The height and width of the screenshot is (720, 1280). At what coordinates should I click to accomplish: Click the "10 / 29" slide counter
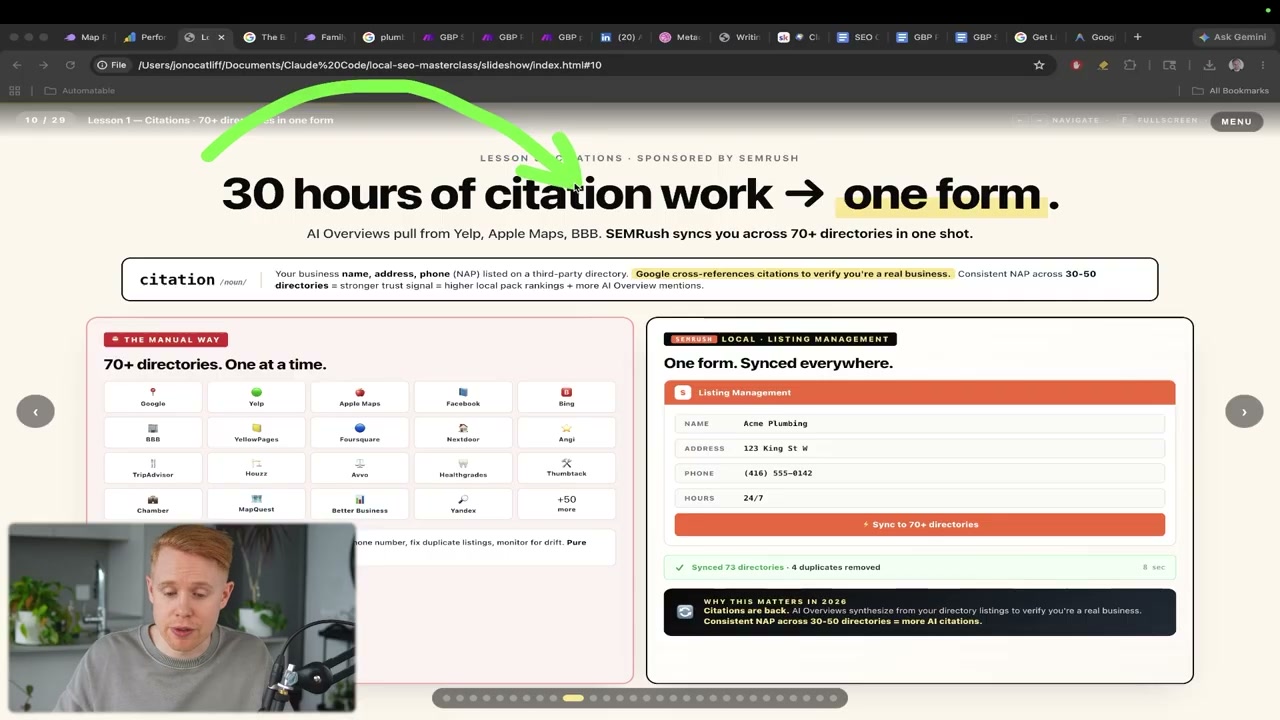45,120
